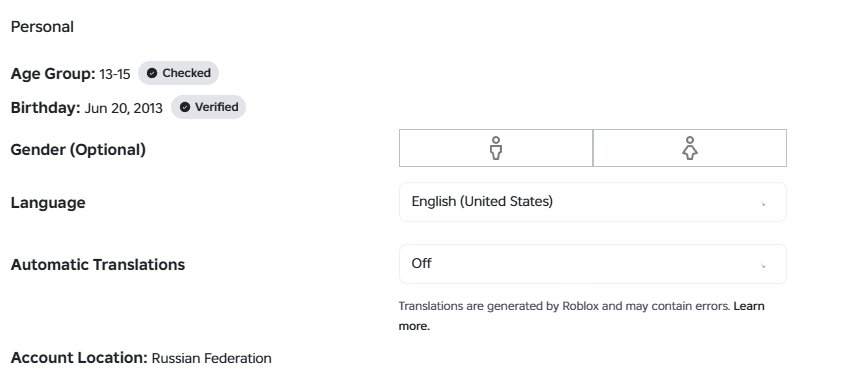Viewport: 848px width, 388px height.
Task: Click the Personal section heading
Action: tap(42, 27)
